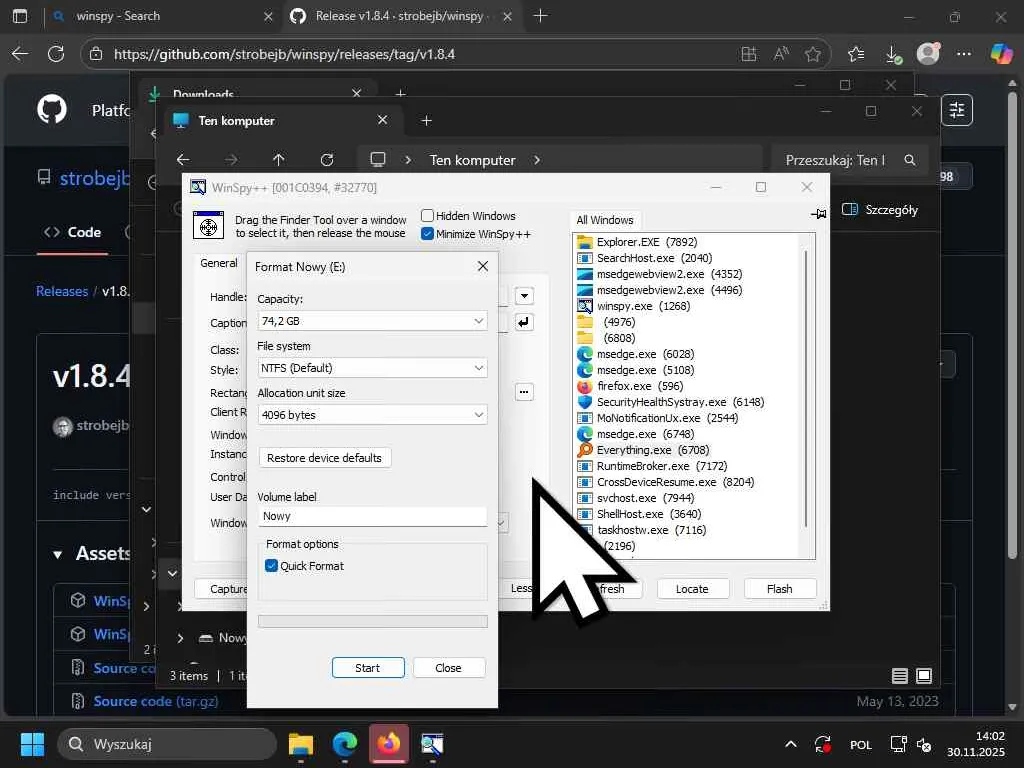The image size is (1024, 768).
Task: Close Format dialog with X icon
Action: [483, 266]
